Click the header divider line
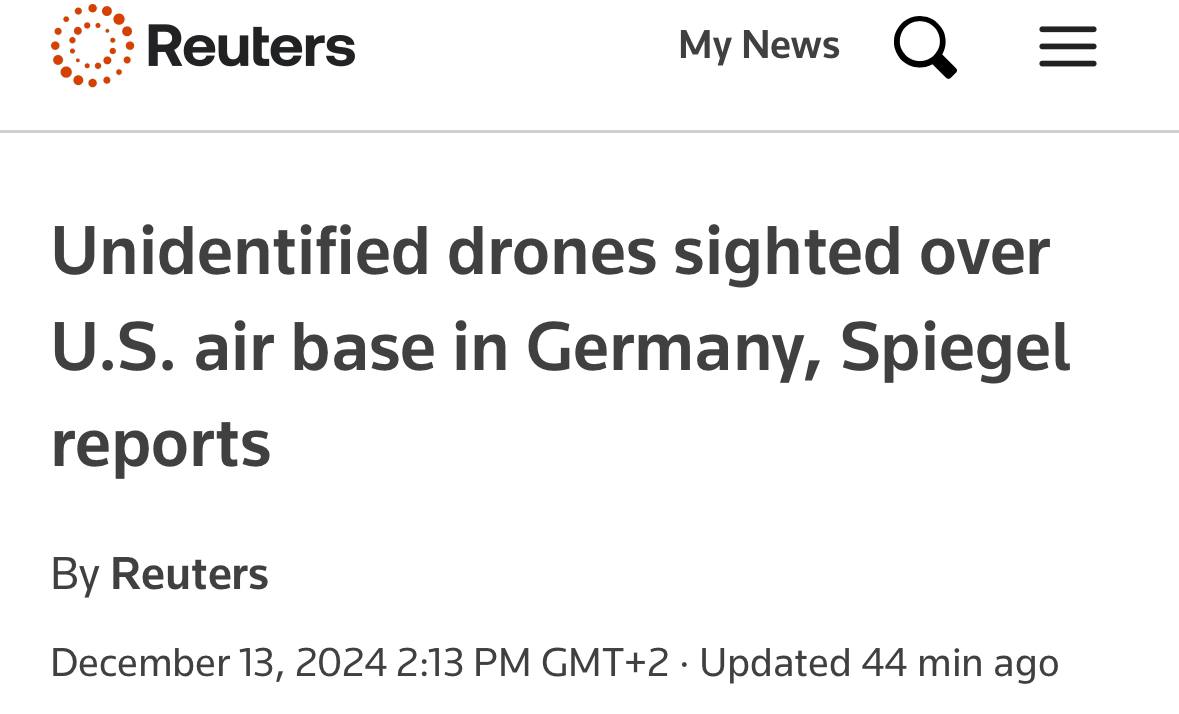Screen dimensions: 1179x714 pos(589,131)
